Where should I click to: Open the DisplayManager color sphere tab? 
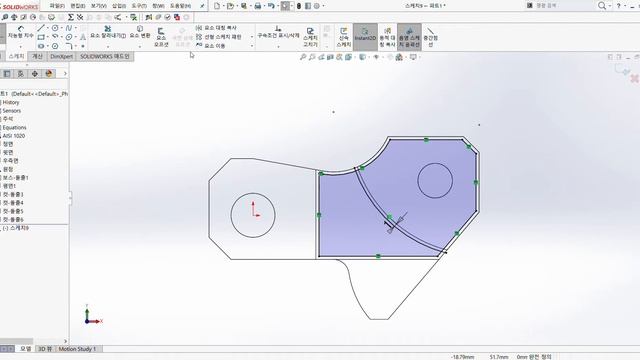(x=49, y=73)
